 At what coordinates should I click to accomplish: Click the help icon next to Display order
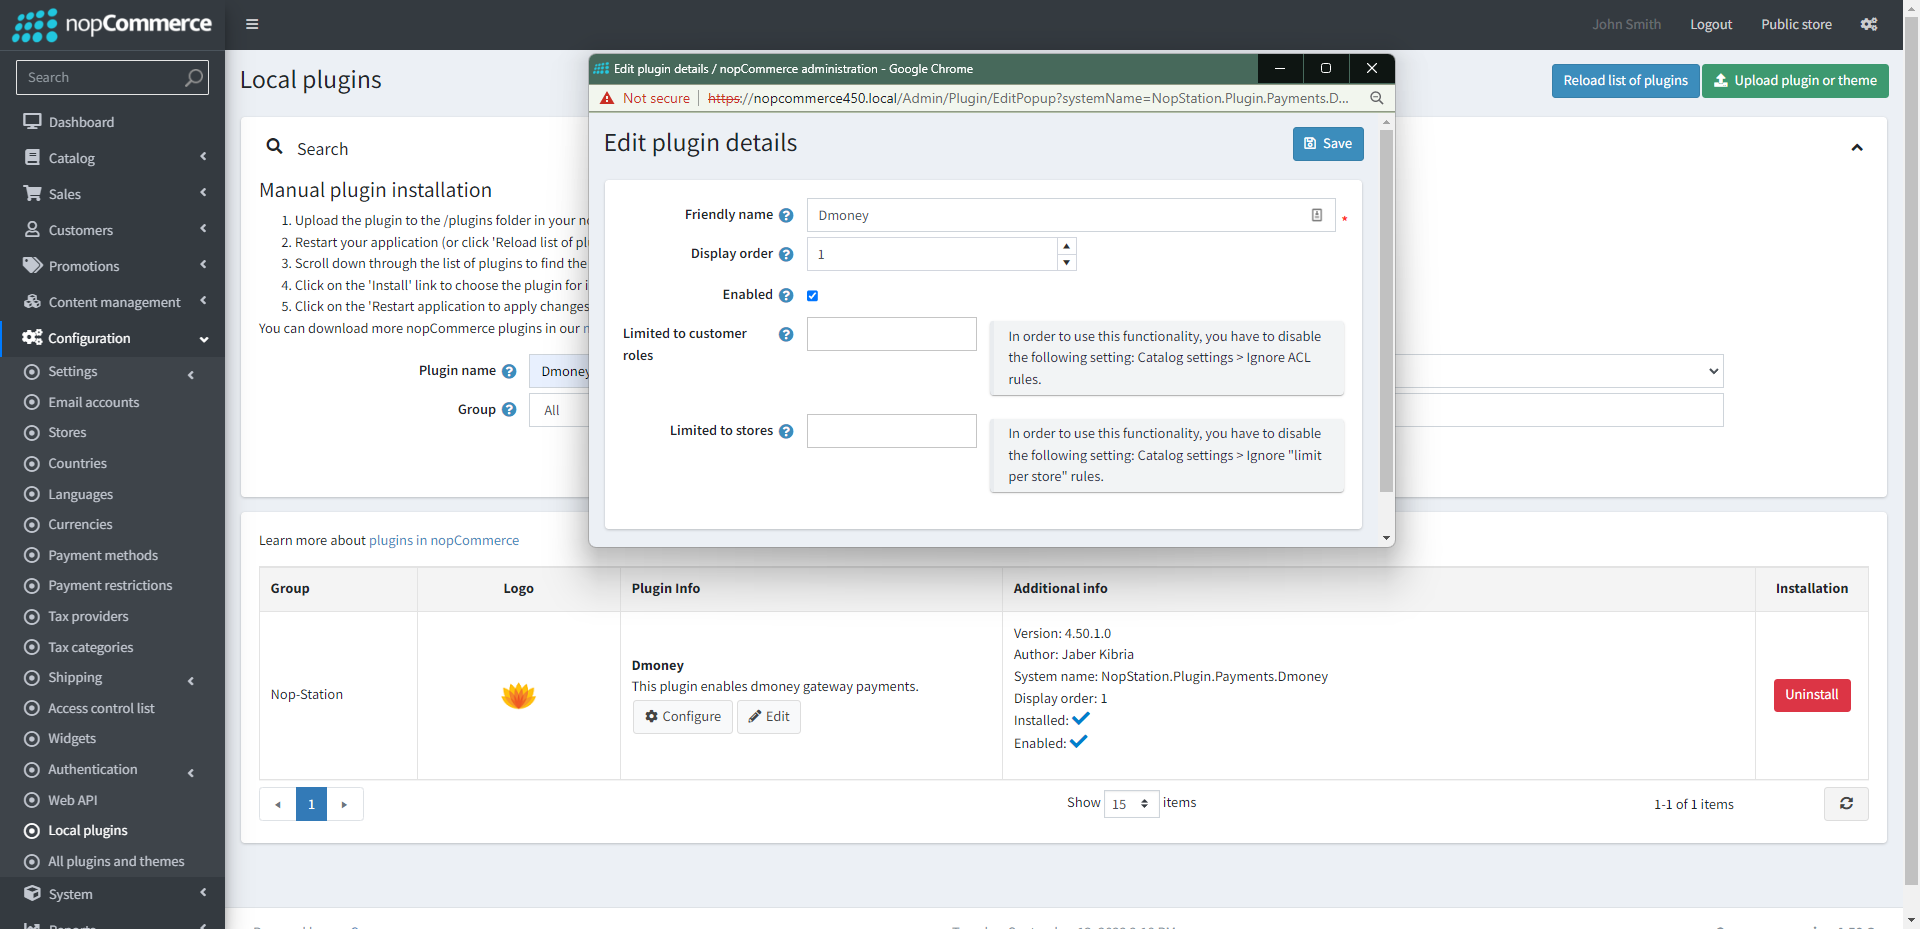click(x=786, y=254)
